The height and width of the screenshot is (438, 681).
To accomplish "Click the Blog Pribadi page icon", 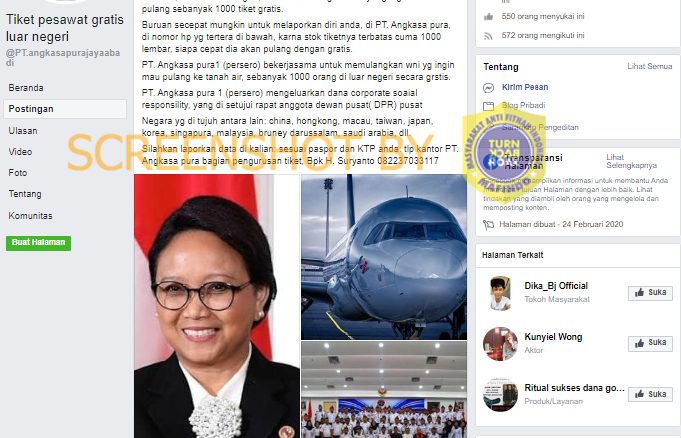I will tap(489, 106).
